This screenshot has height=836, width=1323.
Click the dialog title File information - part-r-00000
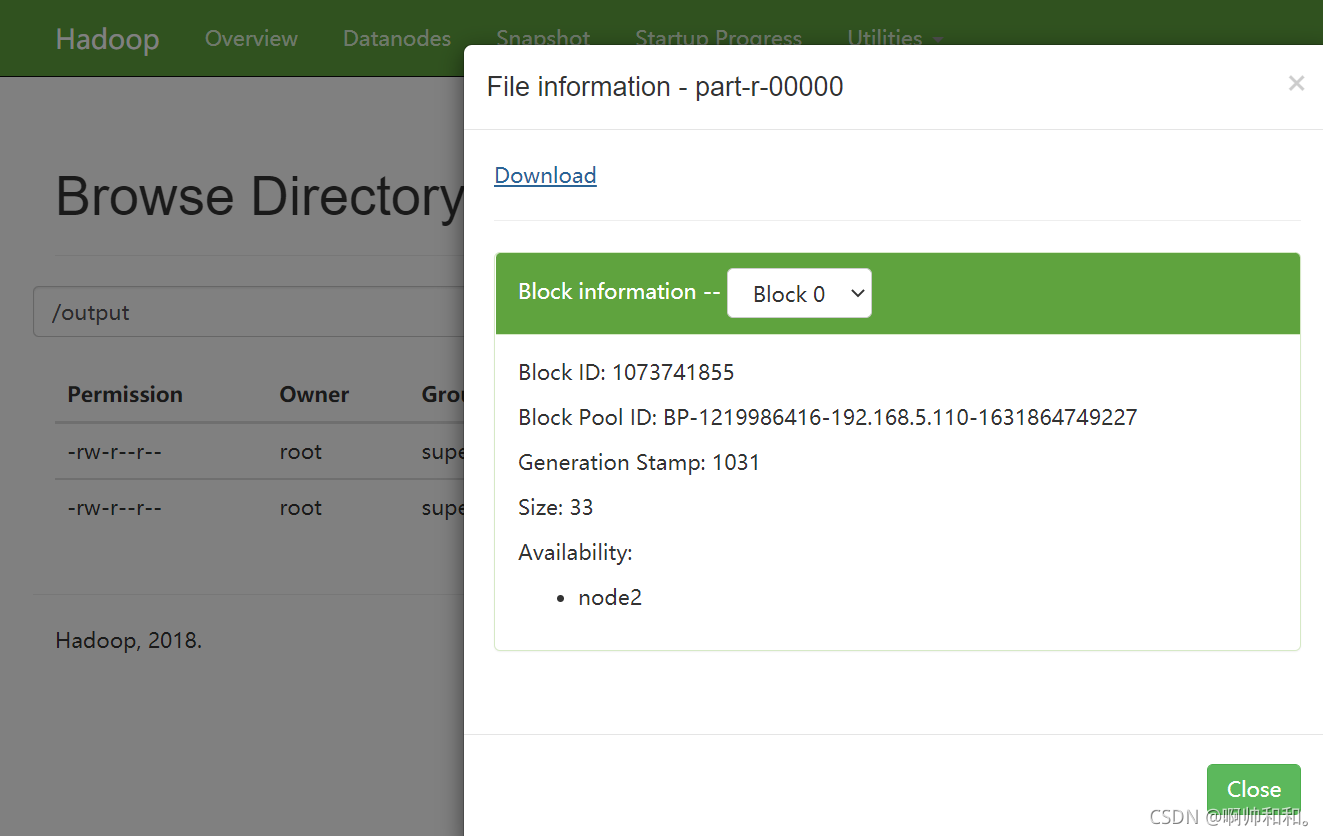point(665,87)
